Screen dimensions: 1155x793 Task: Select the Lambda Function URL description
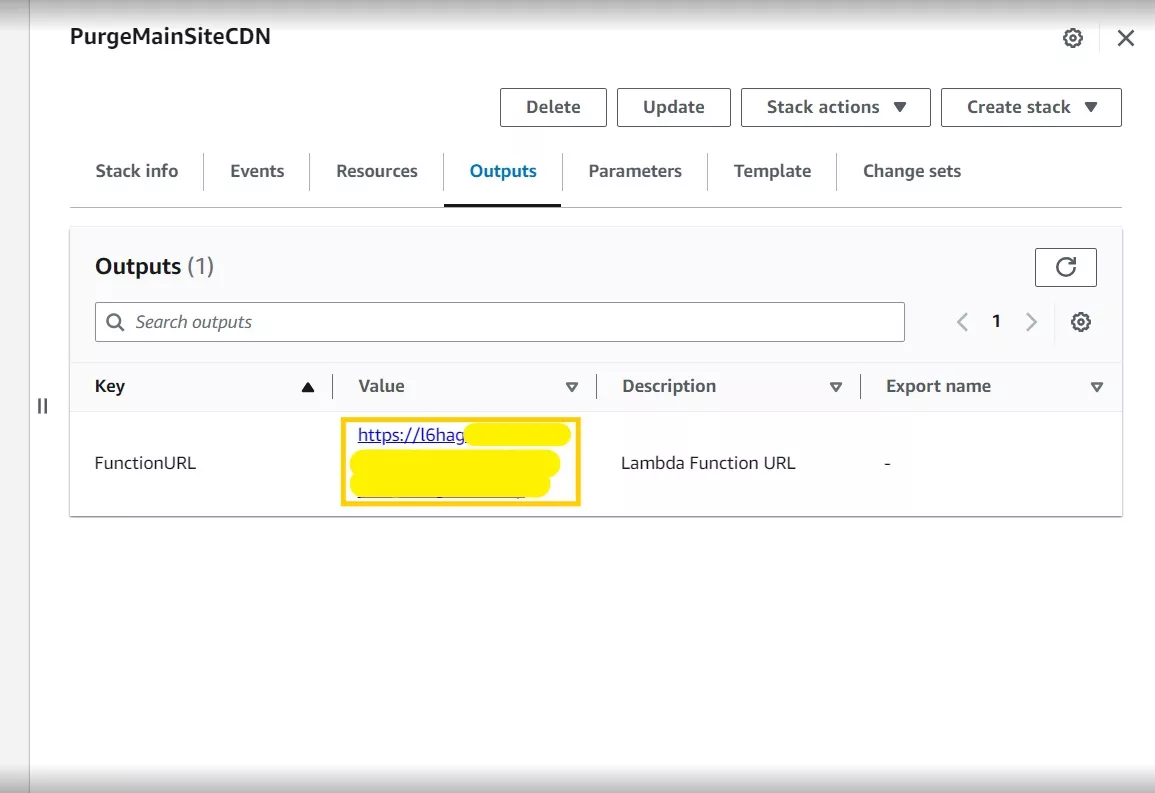[708, 463]
